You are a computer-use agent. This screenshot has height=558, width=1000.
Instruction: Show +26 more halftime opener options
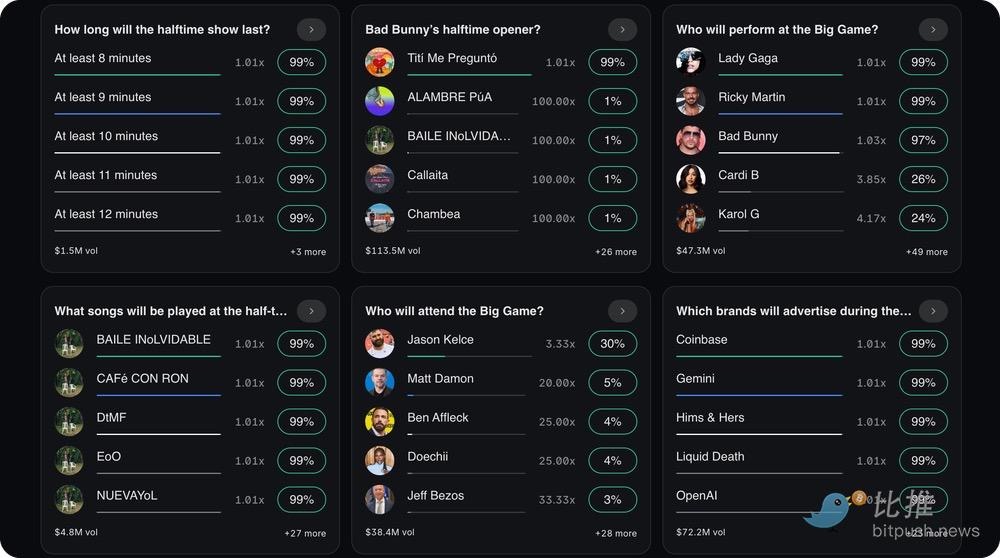[615, 252]
